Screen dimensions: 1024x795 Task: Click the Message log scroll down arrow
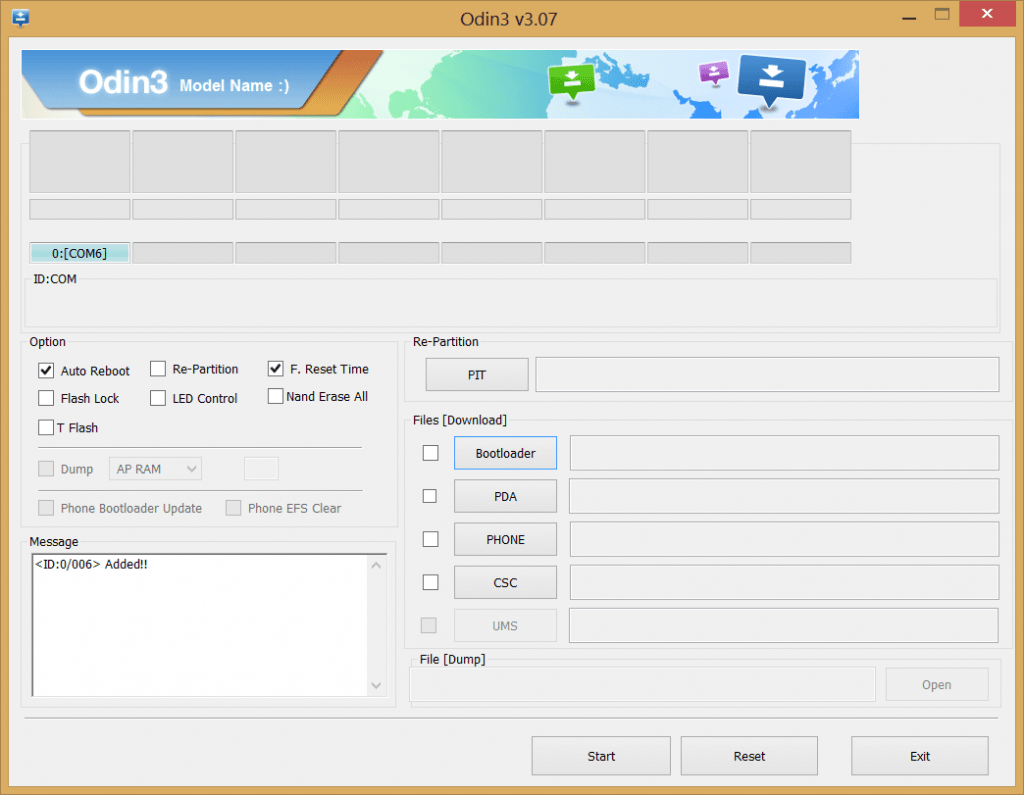(376, 685)
